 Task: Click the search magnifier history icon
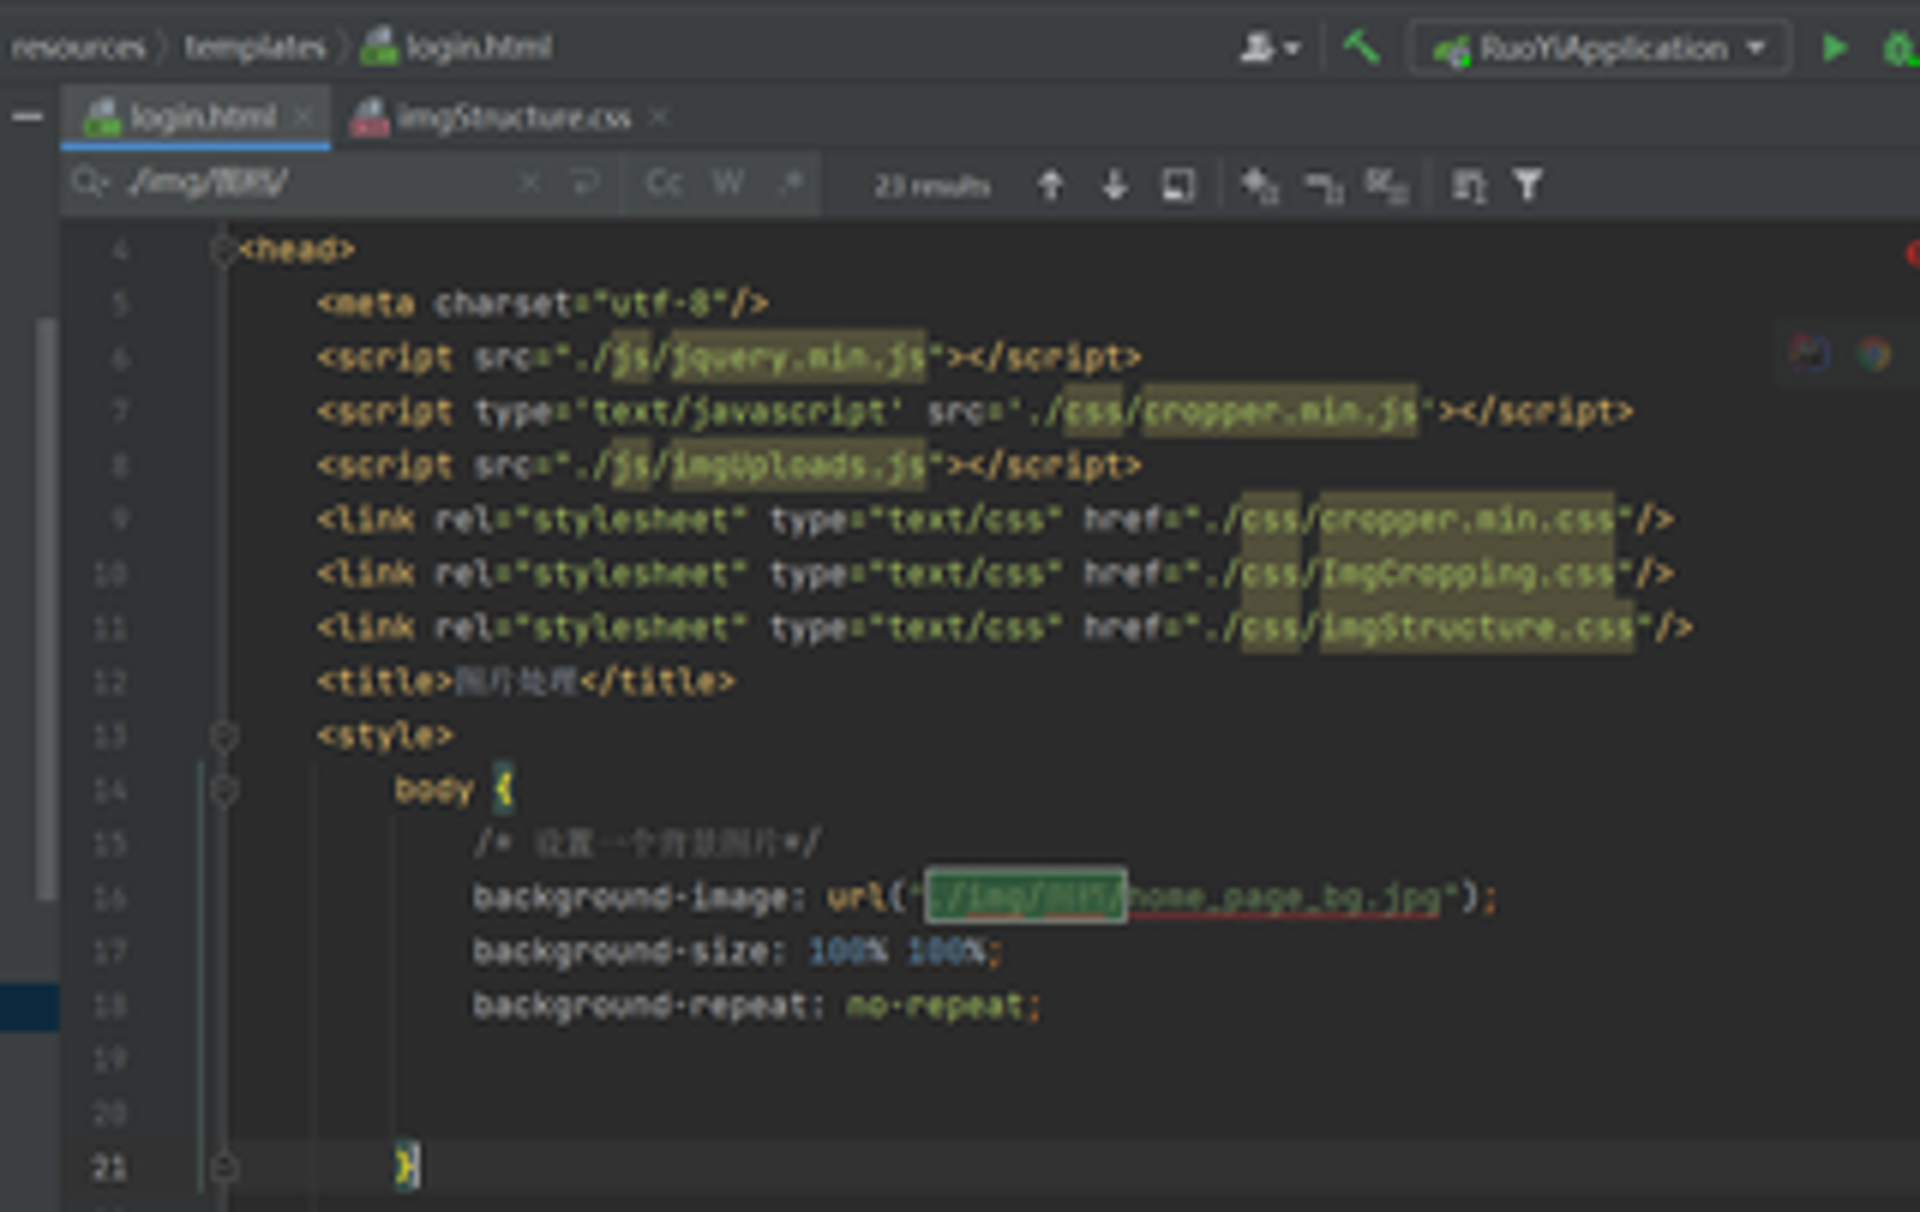90,183
